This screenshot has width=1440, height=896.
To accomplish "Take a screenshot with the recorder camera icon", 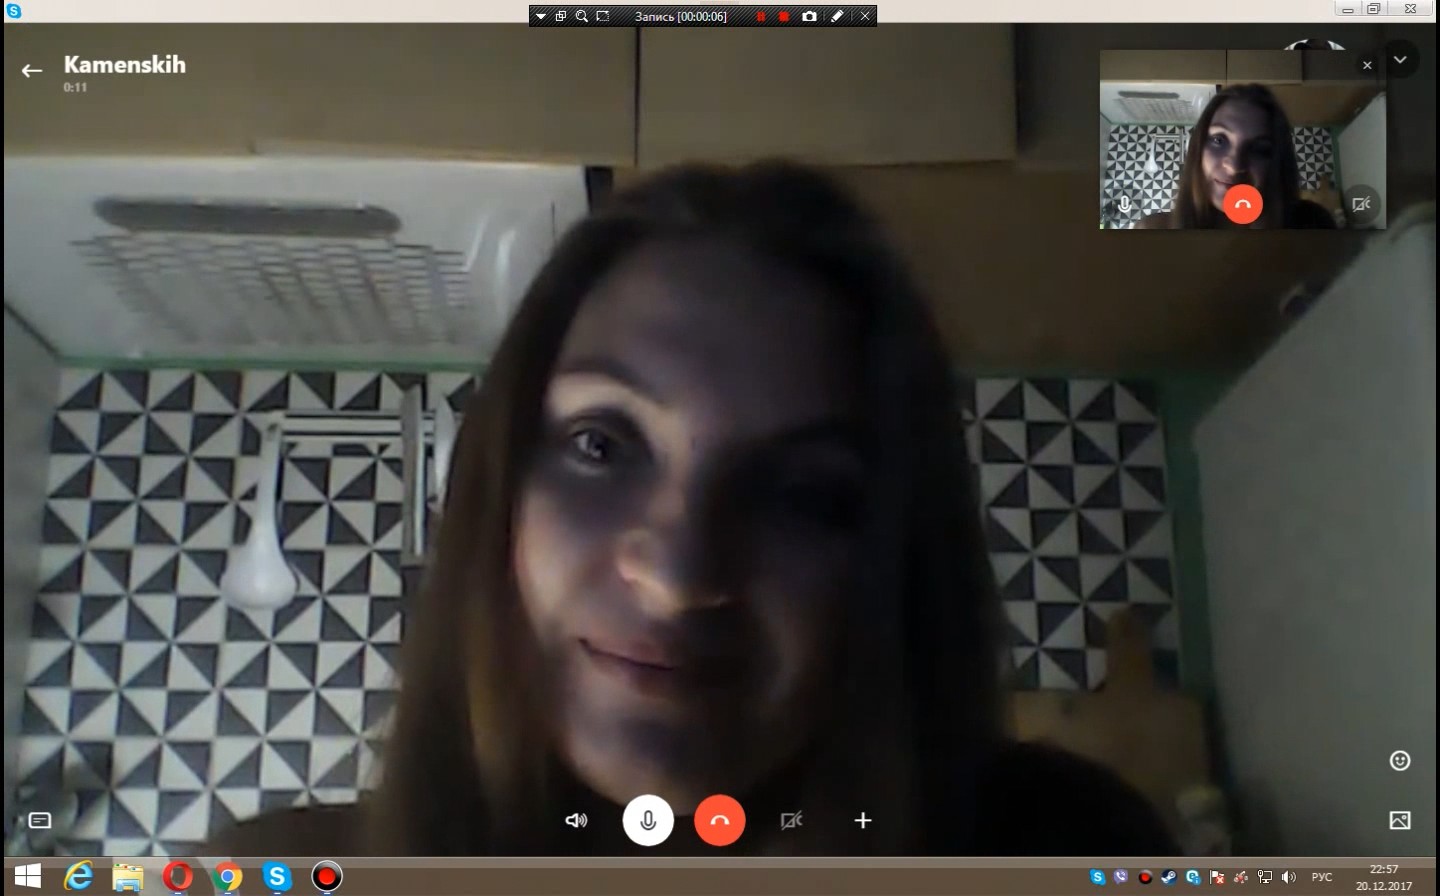I will pyautogui.click(x=809, y=16).
